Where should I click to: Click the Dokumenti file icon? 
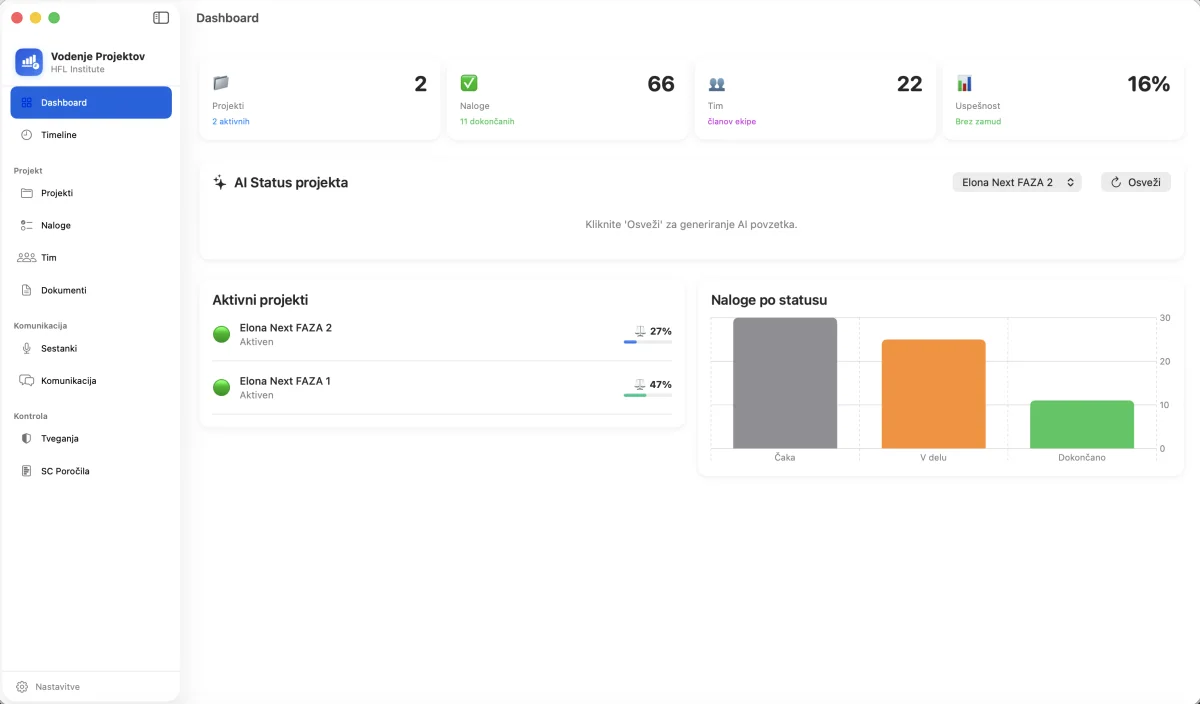(x=26, y=290)
